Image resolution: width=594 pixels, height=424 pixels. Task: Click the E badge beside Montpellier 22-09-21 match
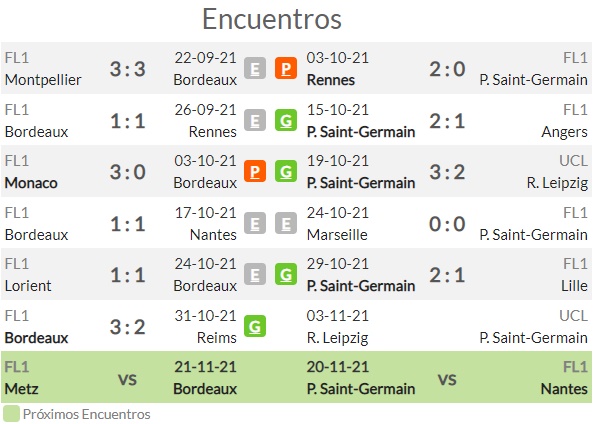(x=255, y=69)
